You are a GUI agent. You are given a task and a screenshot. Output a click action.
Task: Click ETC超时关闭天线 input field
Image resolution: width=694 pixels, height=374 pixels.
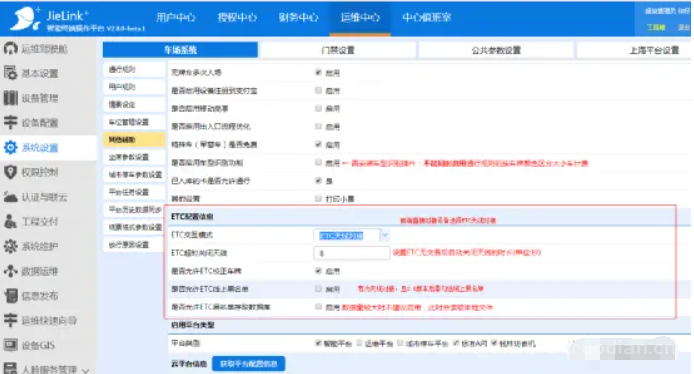pyautogui.click(x=351, y=253)
